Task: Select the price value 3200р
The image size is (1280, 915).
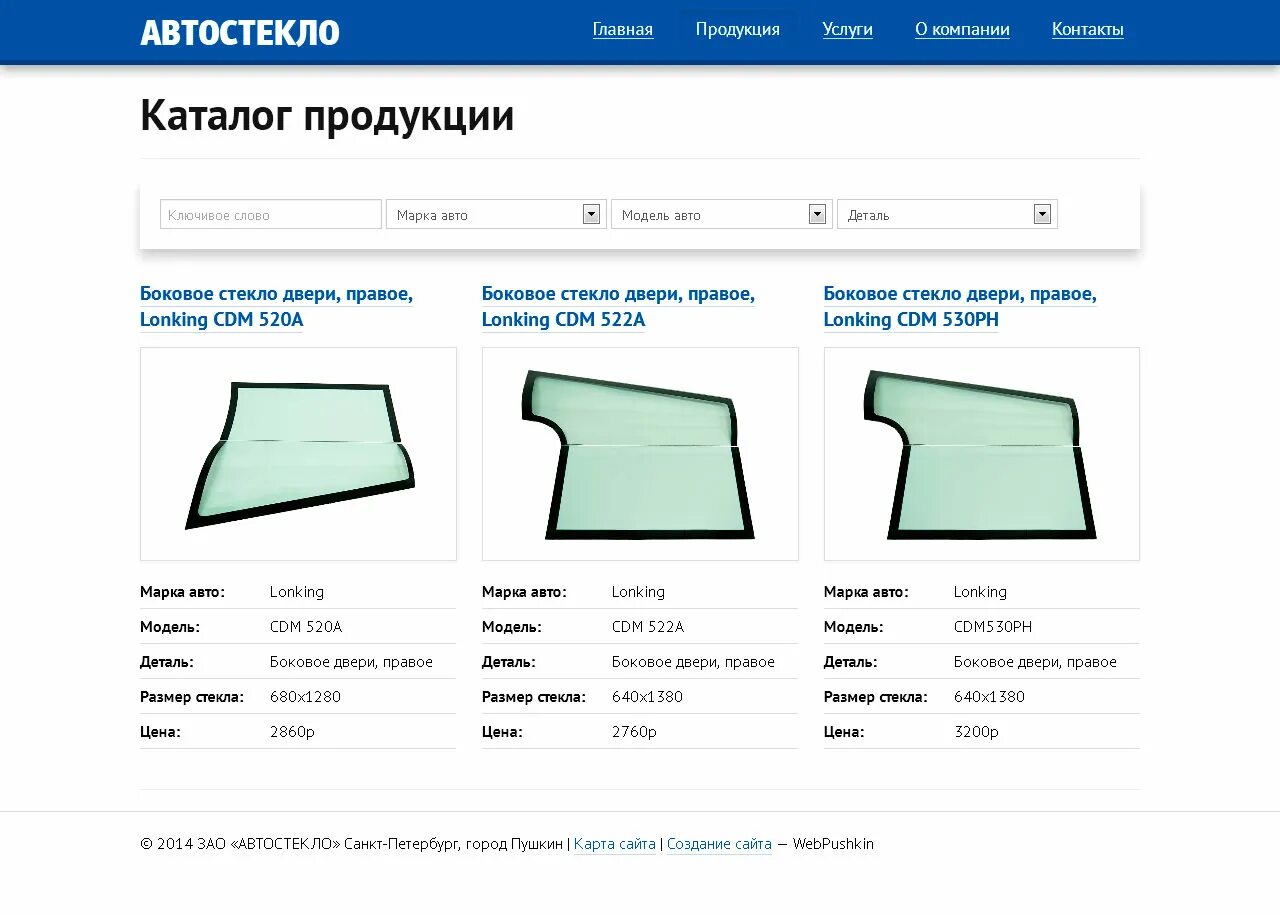Action: (976, 732)
